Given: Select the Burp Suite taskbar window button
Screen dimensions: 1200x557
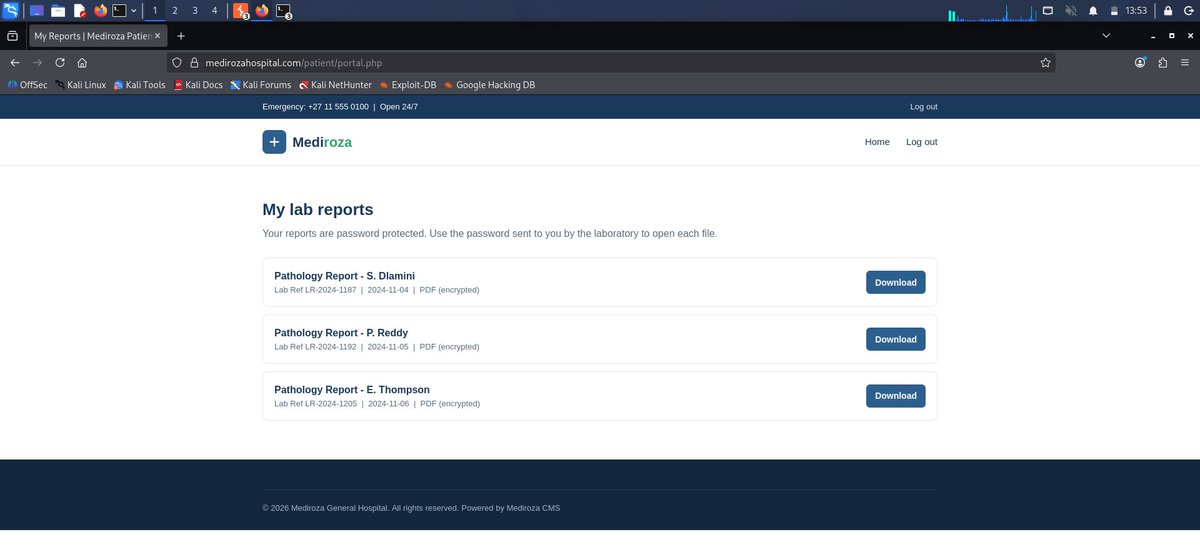Looking at the screenshot, I should click(x=241, y=11).
